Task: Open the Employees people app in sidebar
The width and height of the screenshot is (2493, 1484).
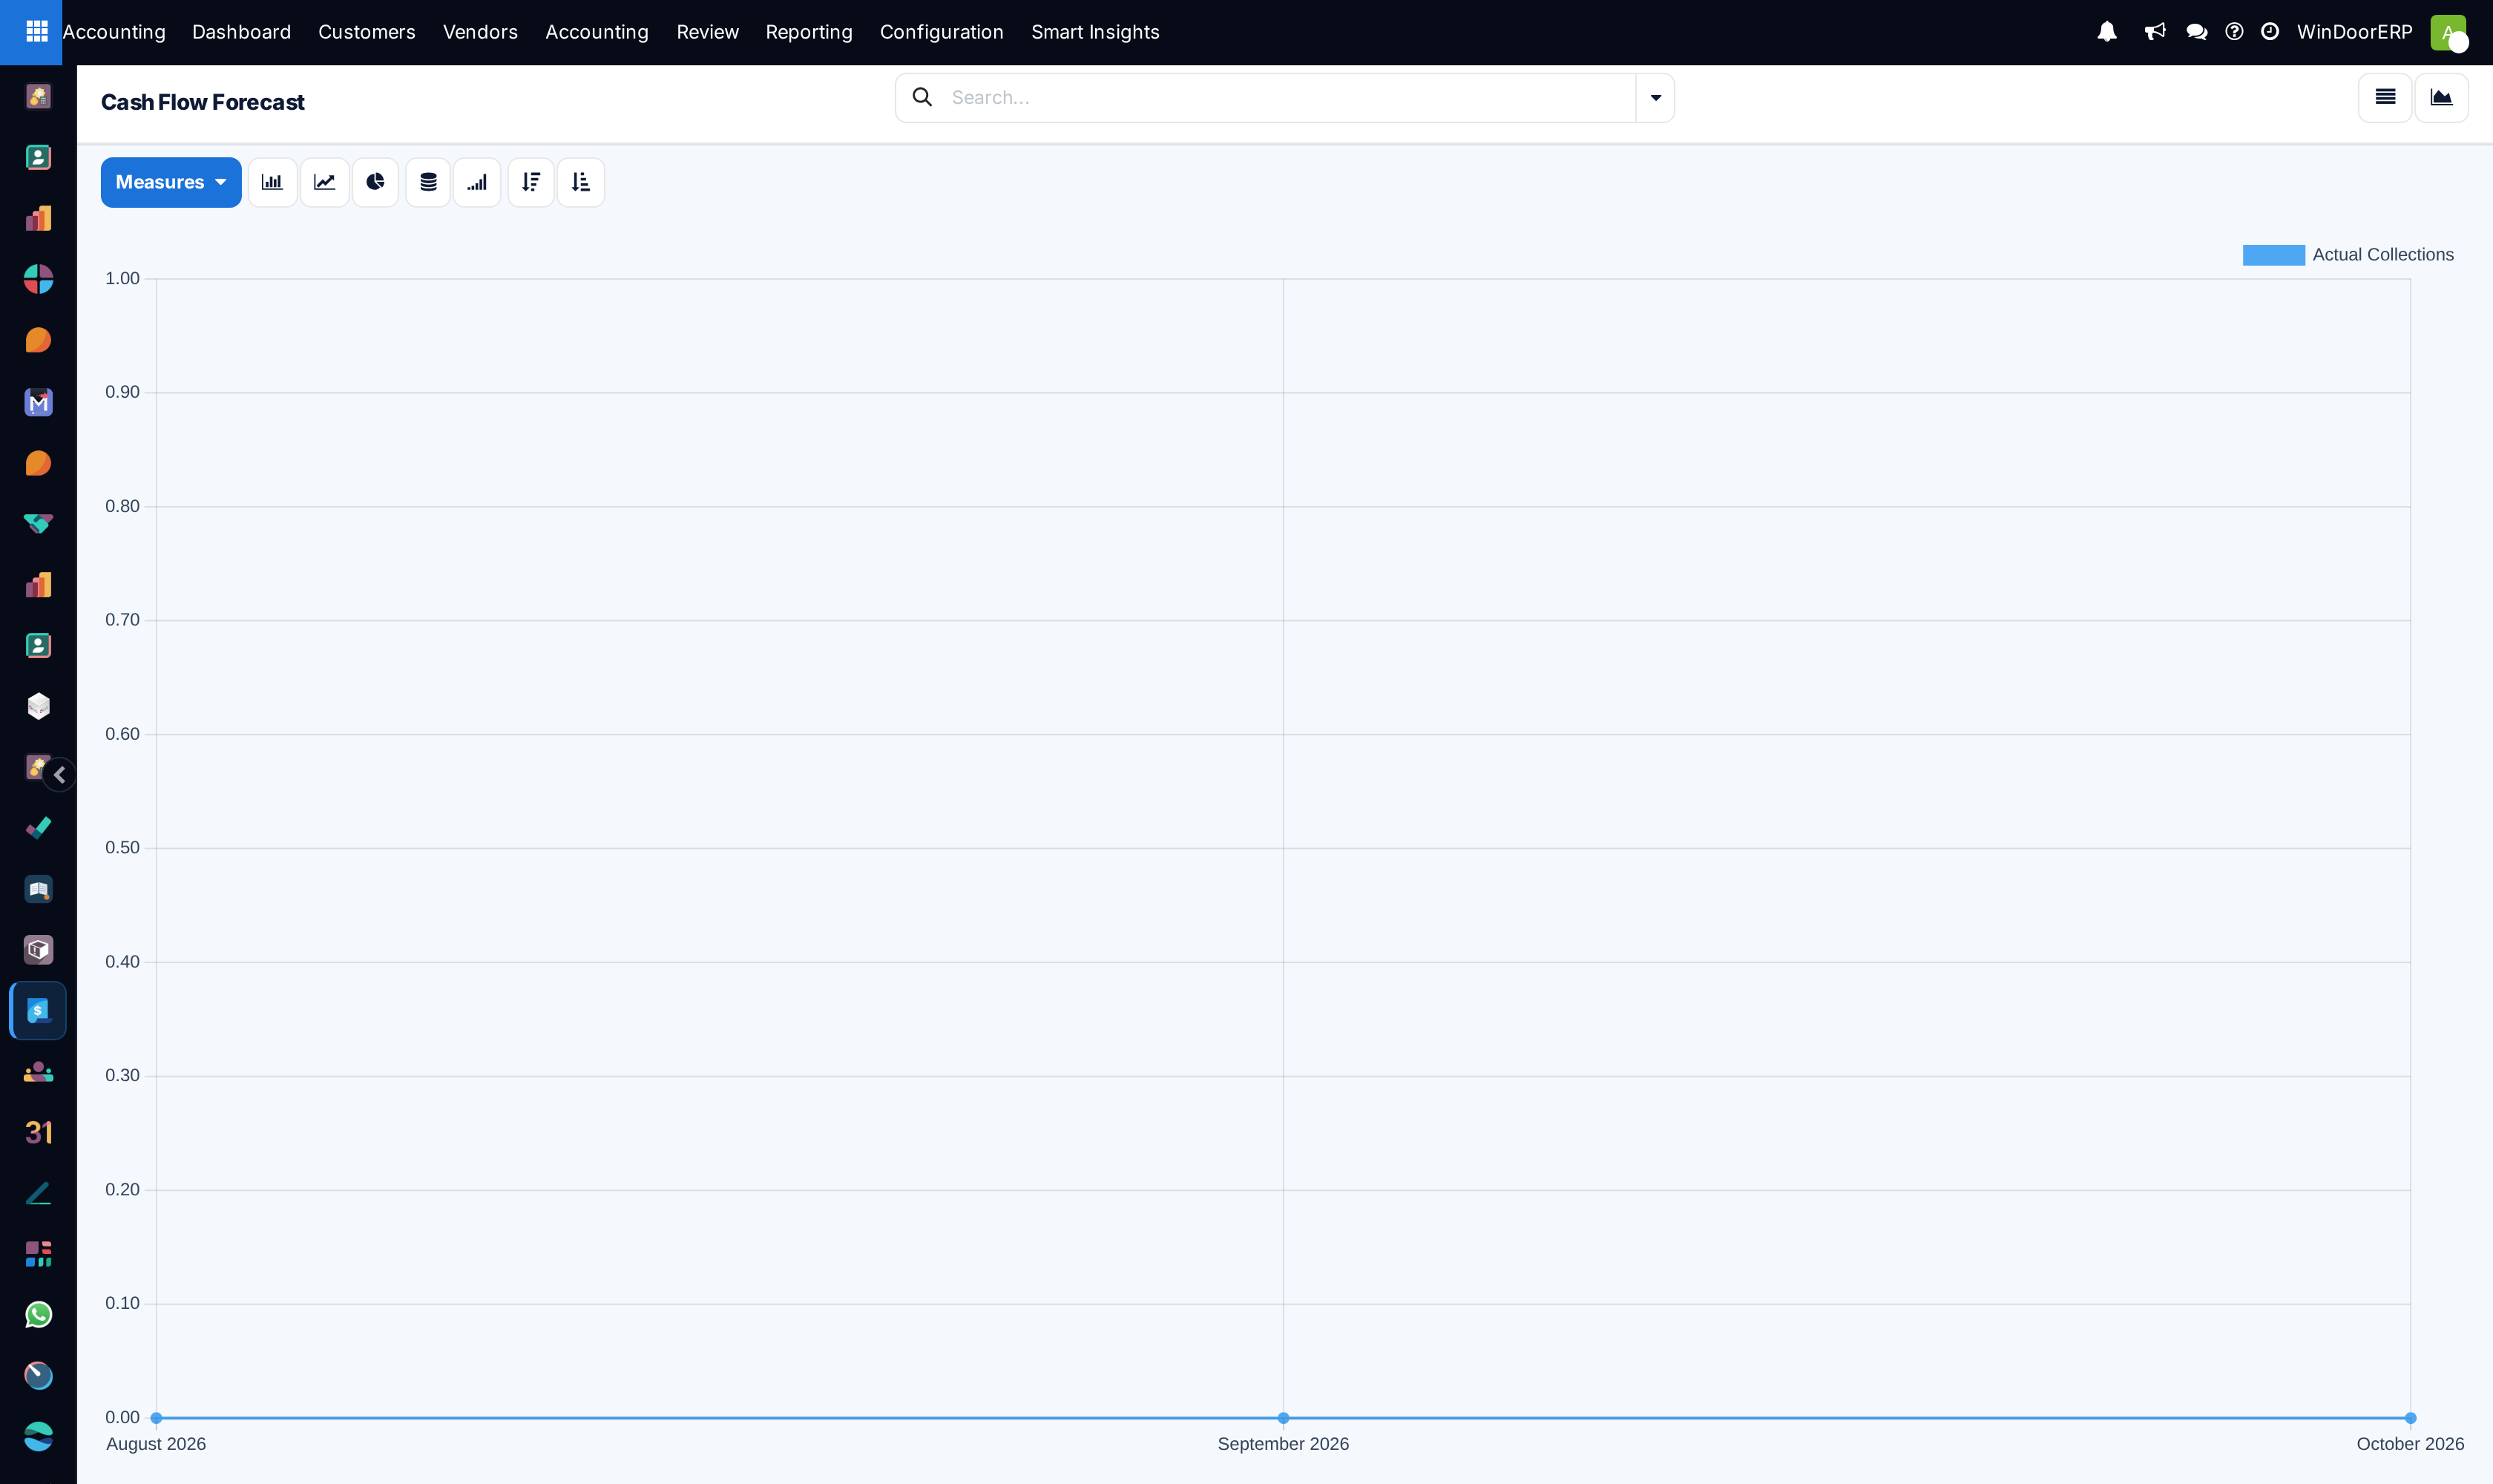Action: [38, 1072]
